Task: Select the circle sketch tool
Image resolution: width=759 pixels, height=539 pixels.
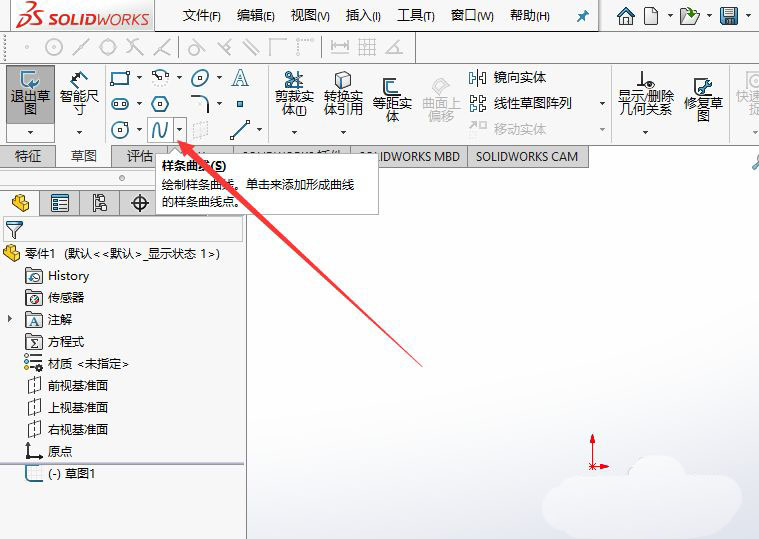Action: 120,130
